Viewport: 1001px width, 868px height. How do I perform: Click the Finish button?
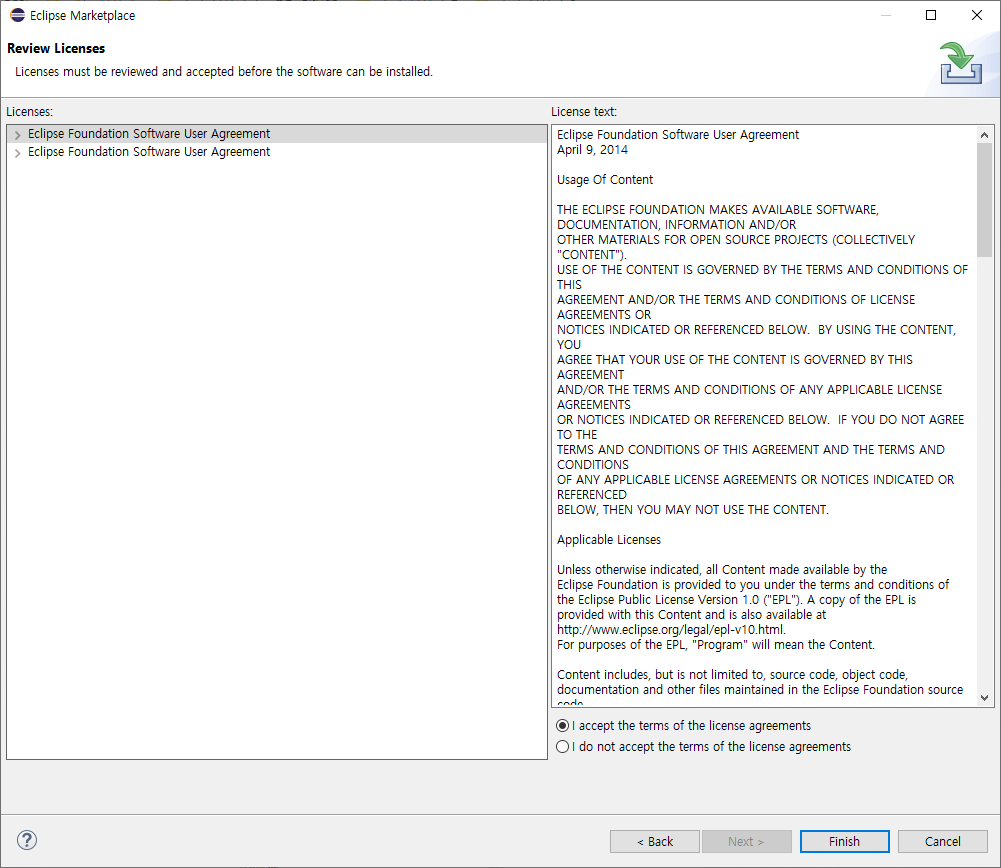pyautogui.click(x=845, y=841)
